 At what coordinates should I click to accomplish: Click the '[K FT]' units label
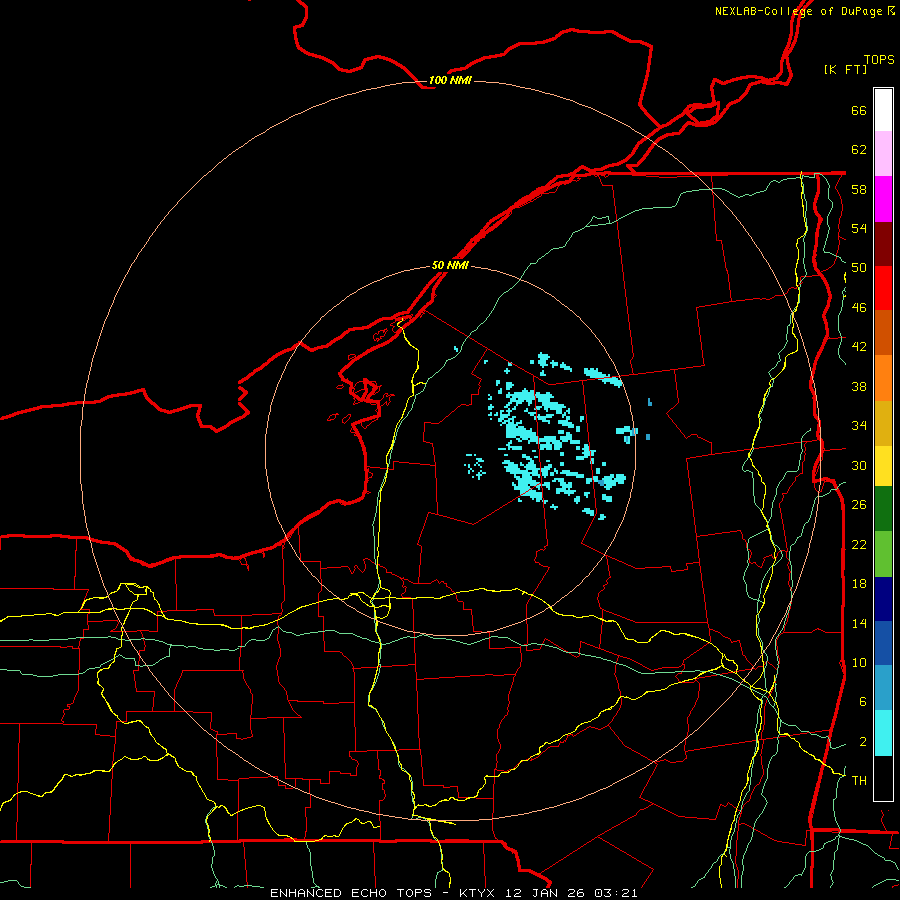[x=845, y=69]
